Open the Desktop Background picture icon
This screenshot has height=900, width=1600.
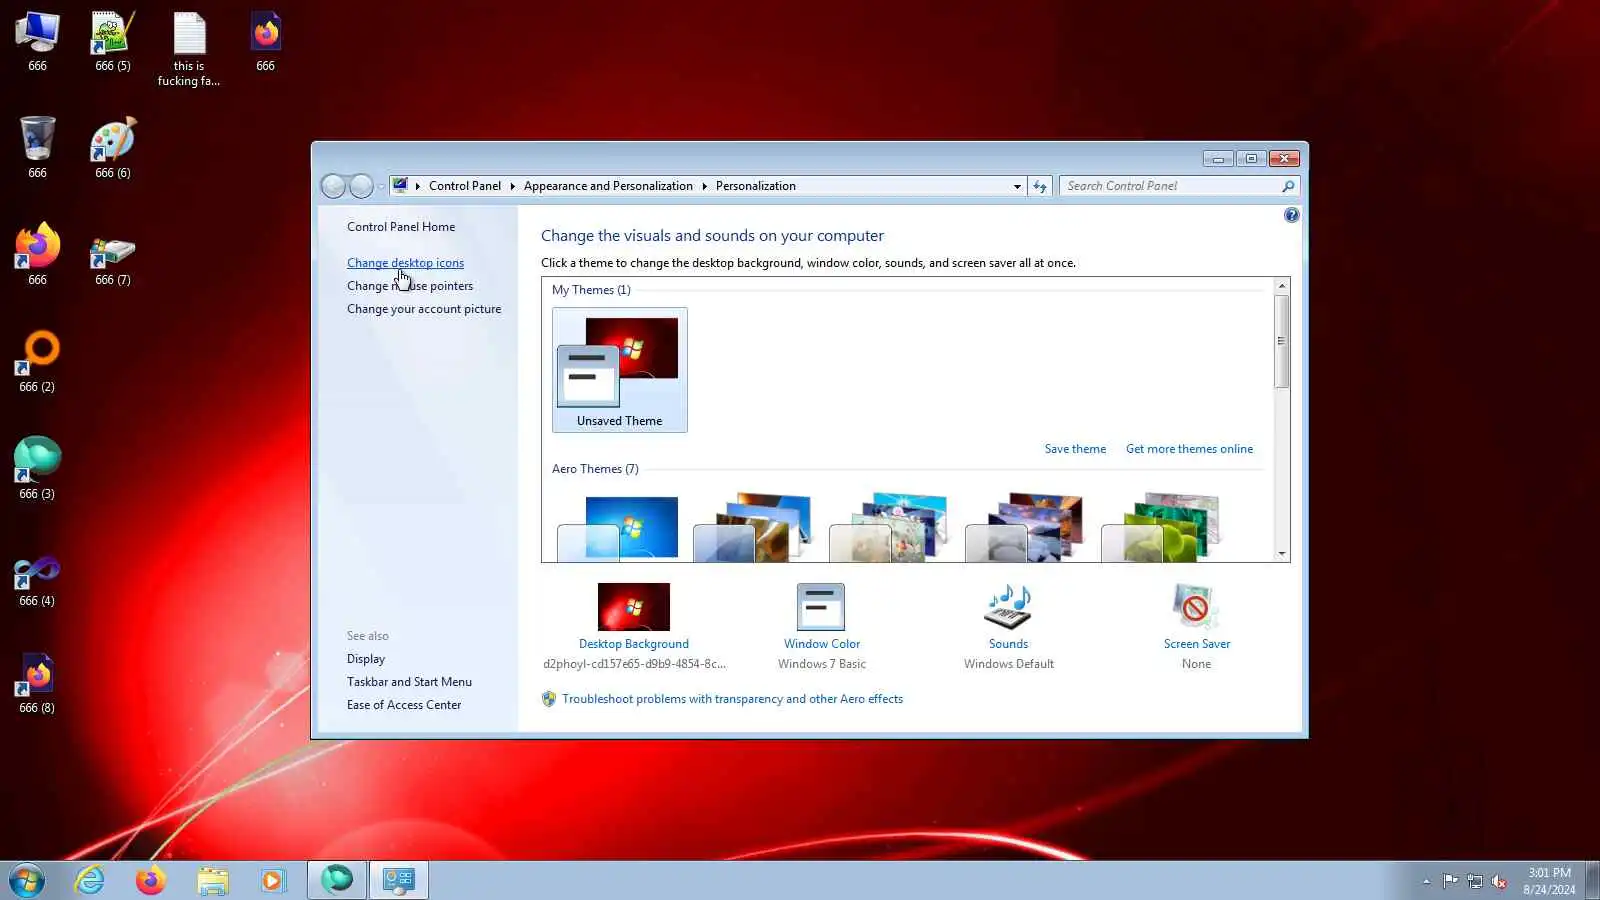634,607
